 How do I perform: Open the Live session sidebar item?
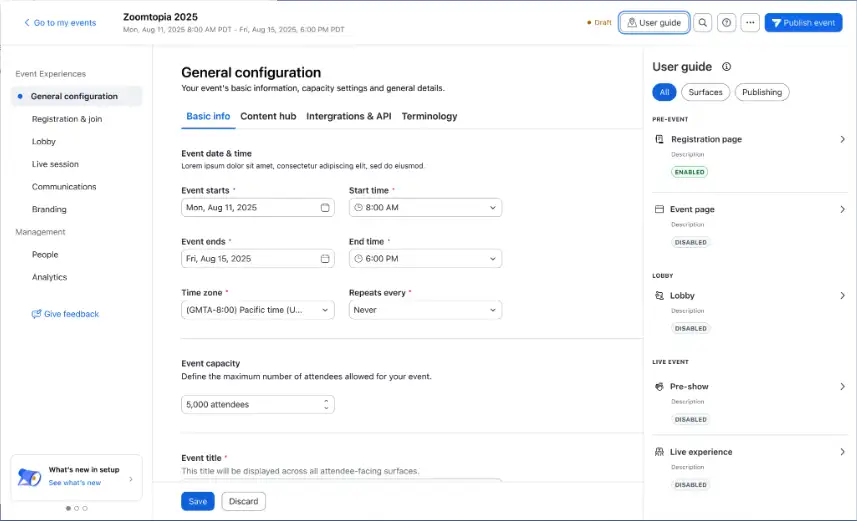(55, 164)
